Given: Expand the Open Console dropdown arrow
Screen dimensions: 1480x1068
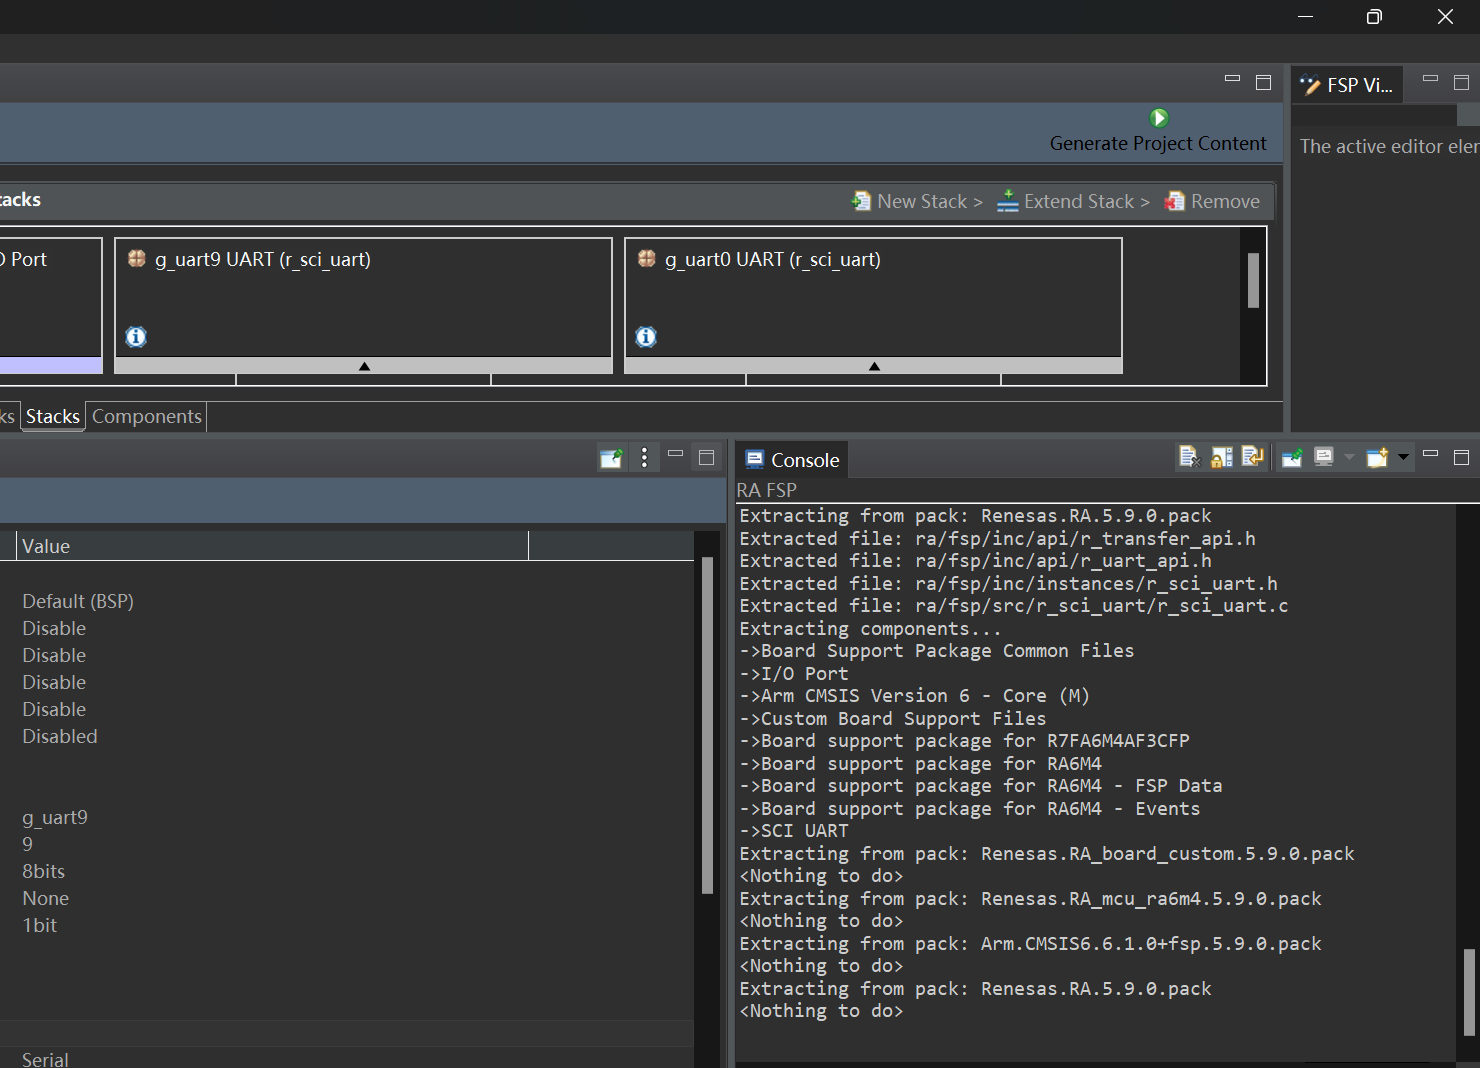Looking at the screenshot, I should pyautogui.click(x=1403, y=457).
